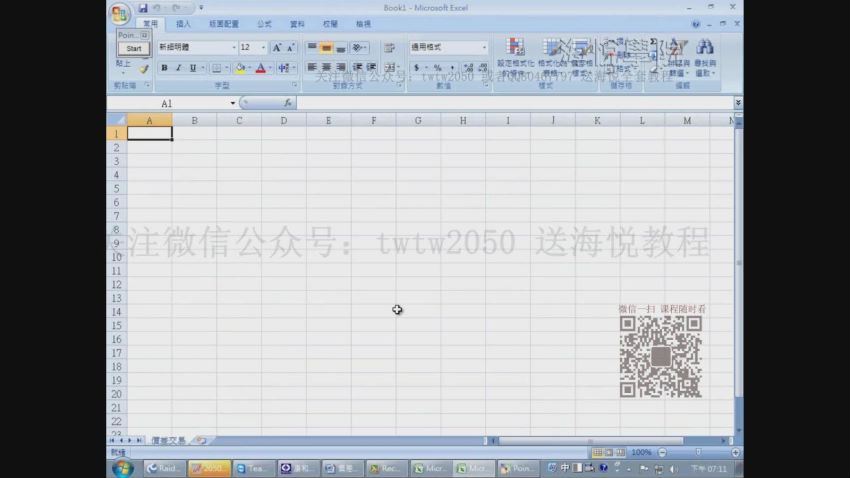Click the Orientation text angle icon
The width and height of the screenshot is (850, 478).
357,48
